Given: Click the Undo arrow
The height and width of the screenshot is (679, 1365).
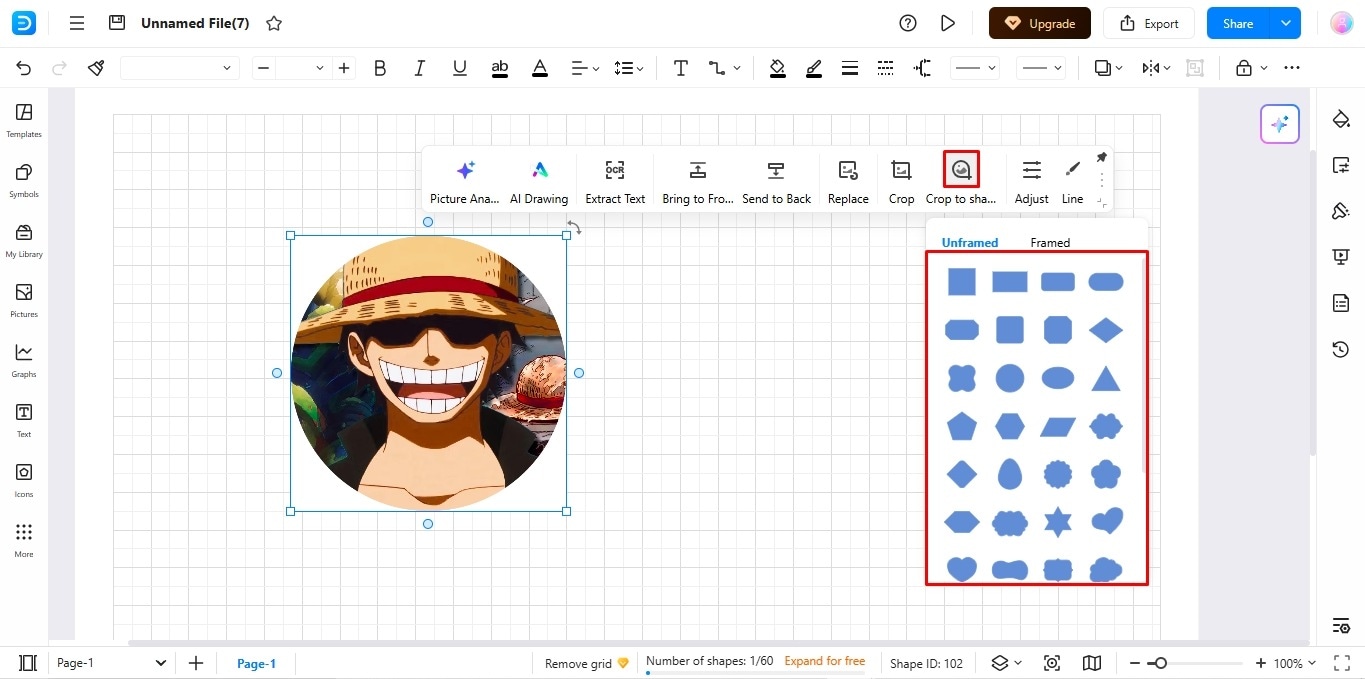Looking at the screenshot, I should (x=24, y=68).
